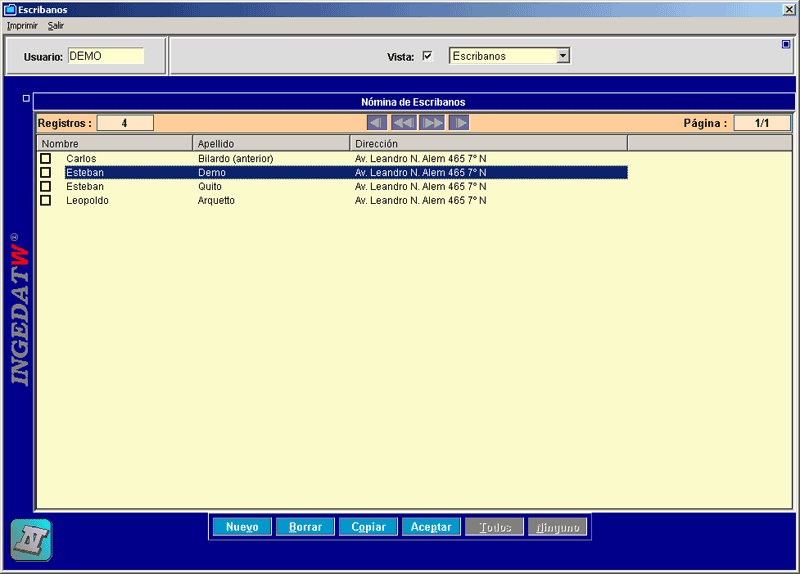
Task: Select the surname Quito
Action: pos(210,186)
